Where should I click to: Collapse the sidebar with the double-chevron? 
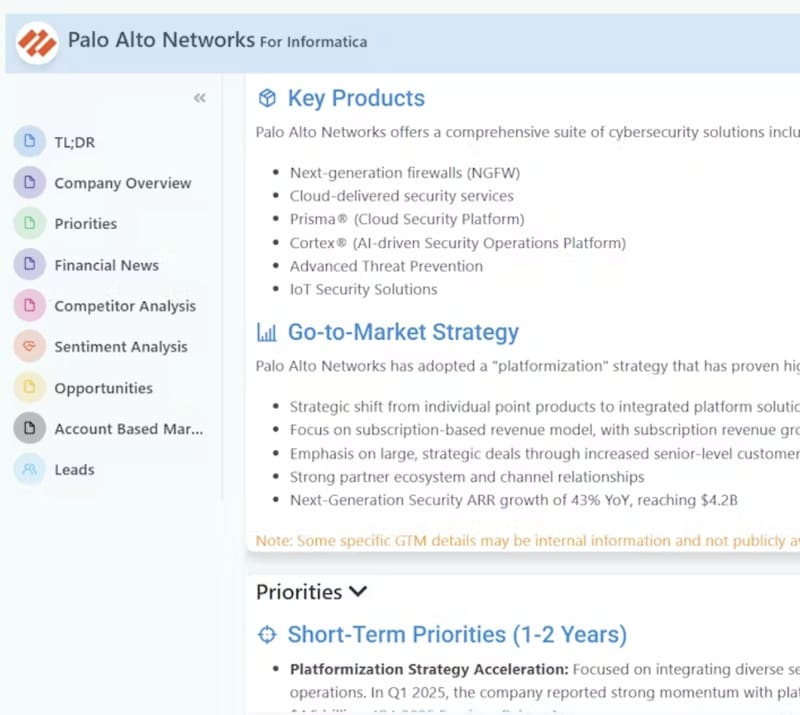click(199, 97)
